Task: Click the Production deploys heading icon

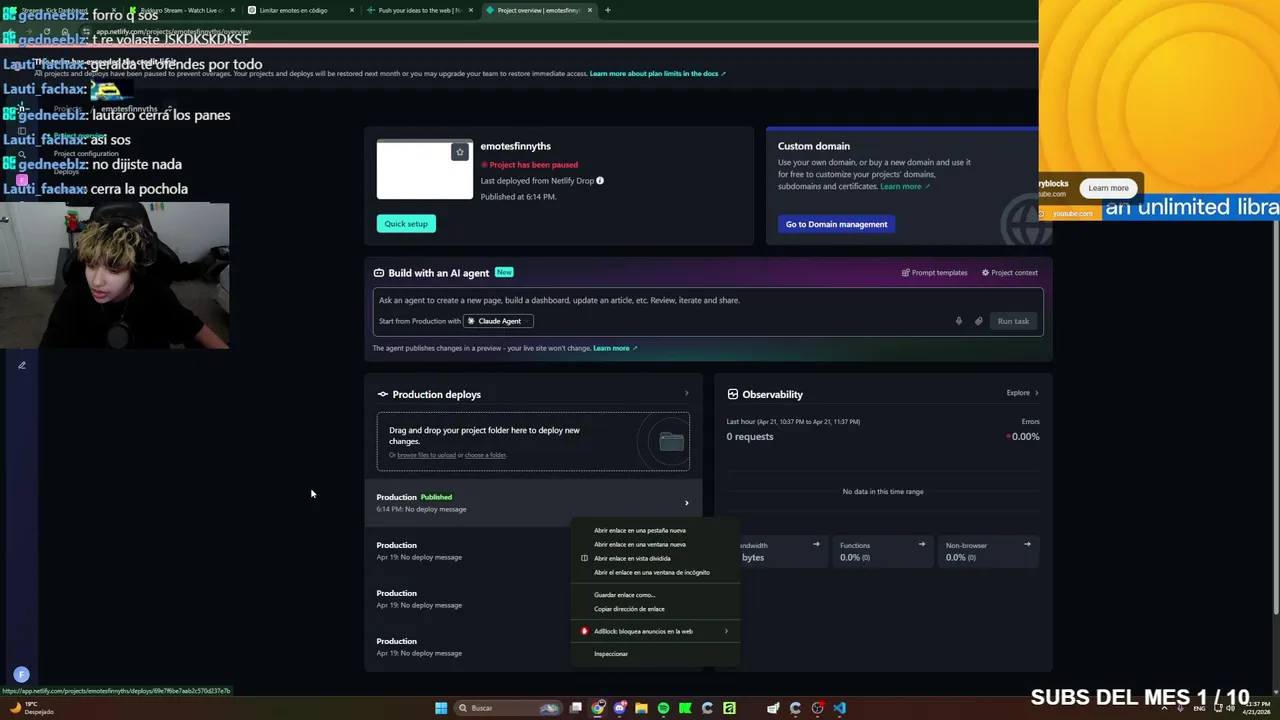Action: [382, 394]
